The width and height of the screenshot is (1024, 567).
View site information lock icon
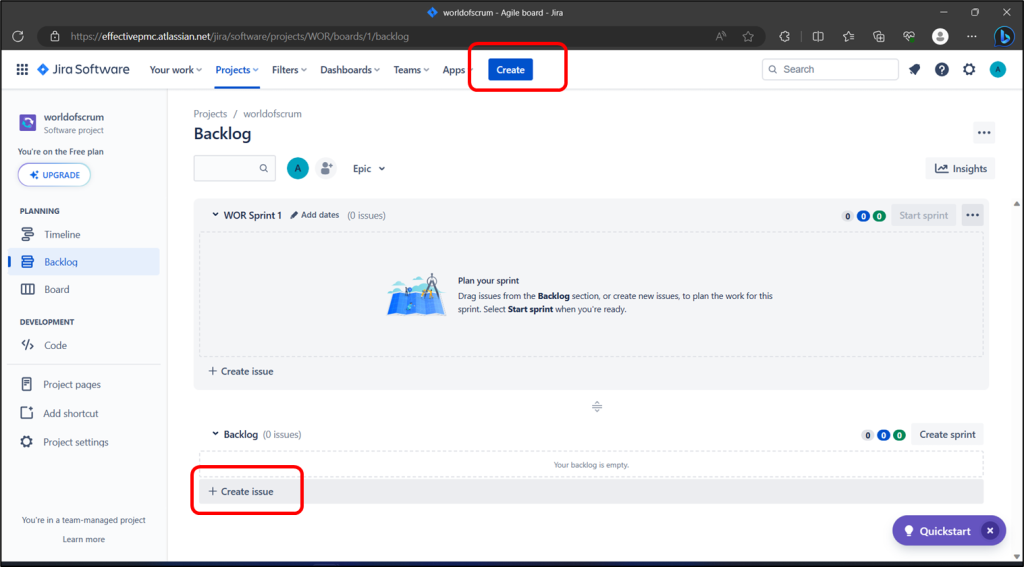pyautogui.click(x=55, y=37)
